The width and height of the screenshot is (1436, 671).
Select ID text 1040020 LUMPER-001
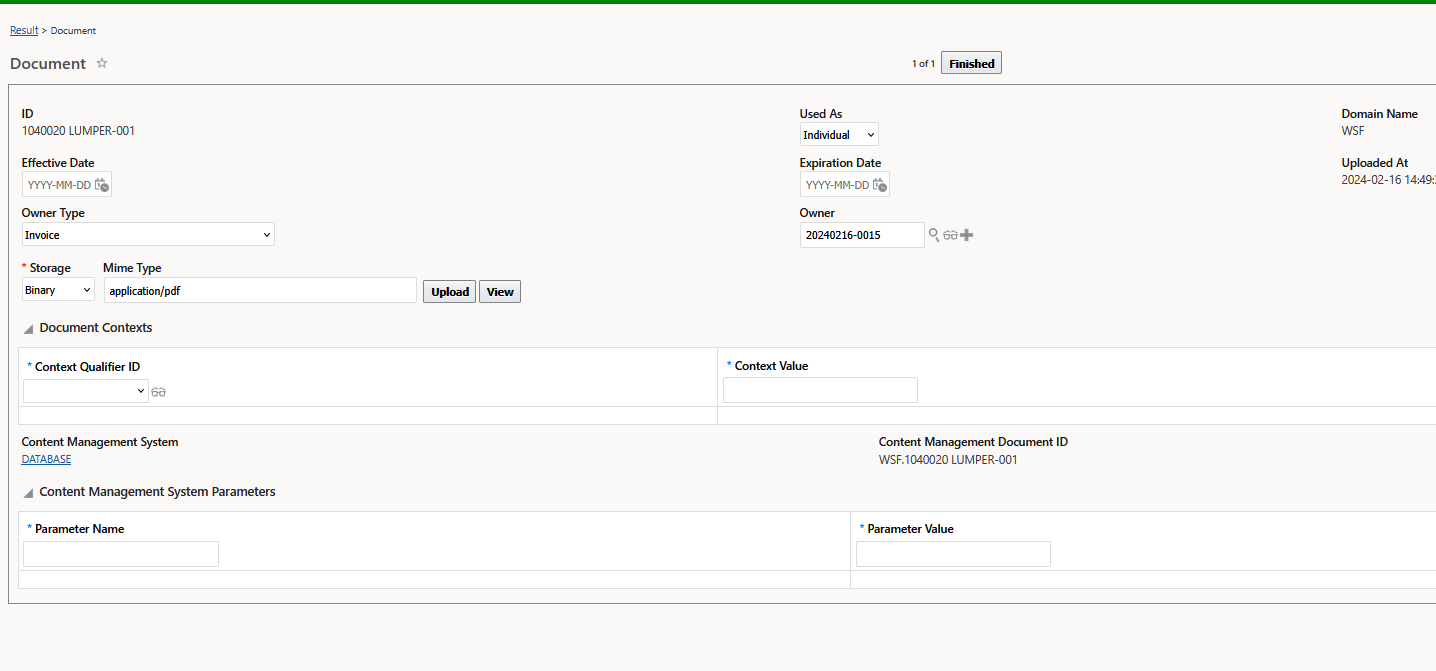pyautogui.click(x=78, y=131)
